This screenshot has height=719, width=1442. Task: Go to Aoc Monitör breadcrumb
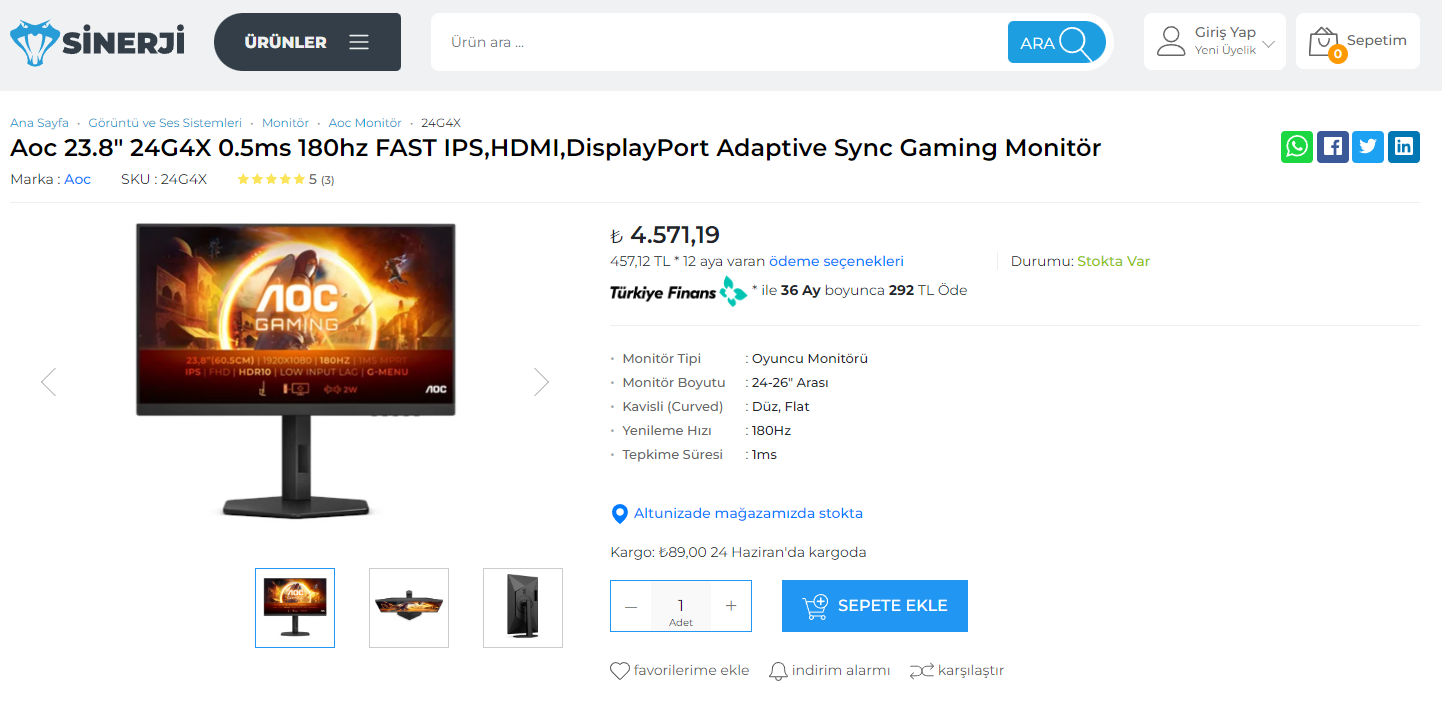coord(365,123)
